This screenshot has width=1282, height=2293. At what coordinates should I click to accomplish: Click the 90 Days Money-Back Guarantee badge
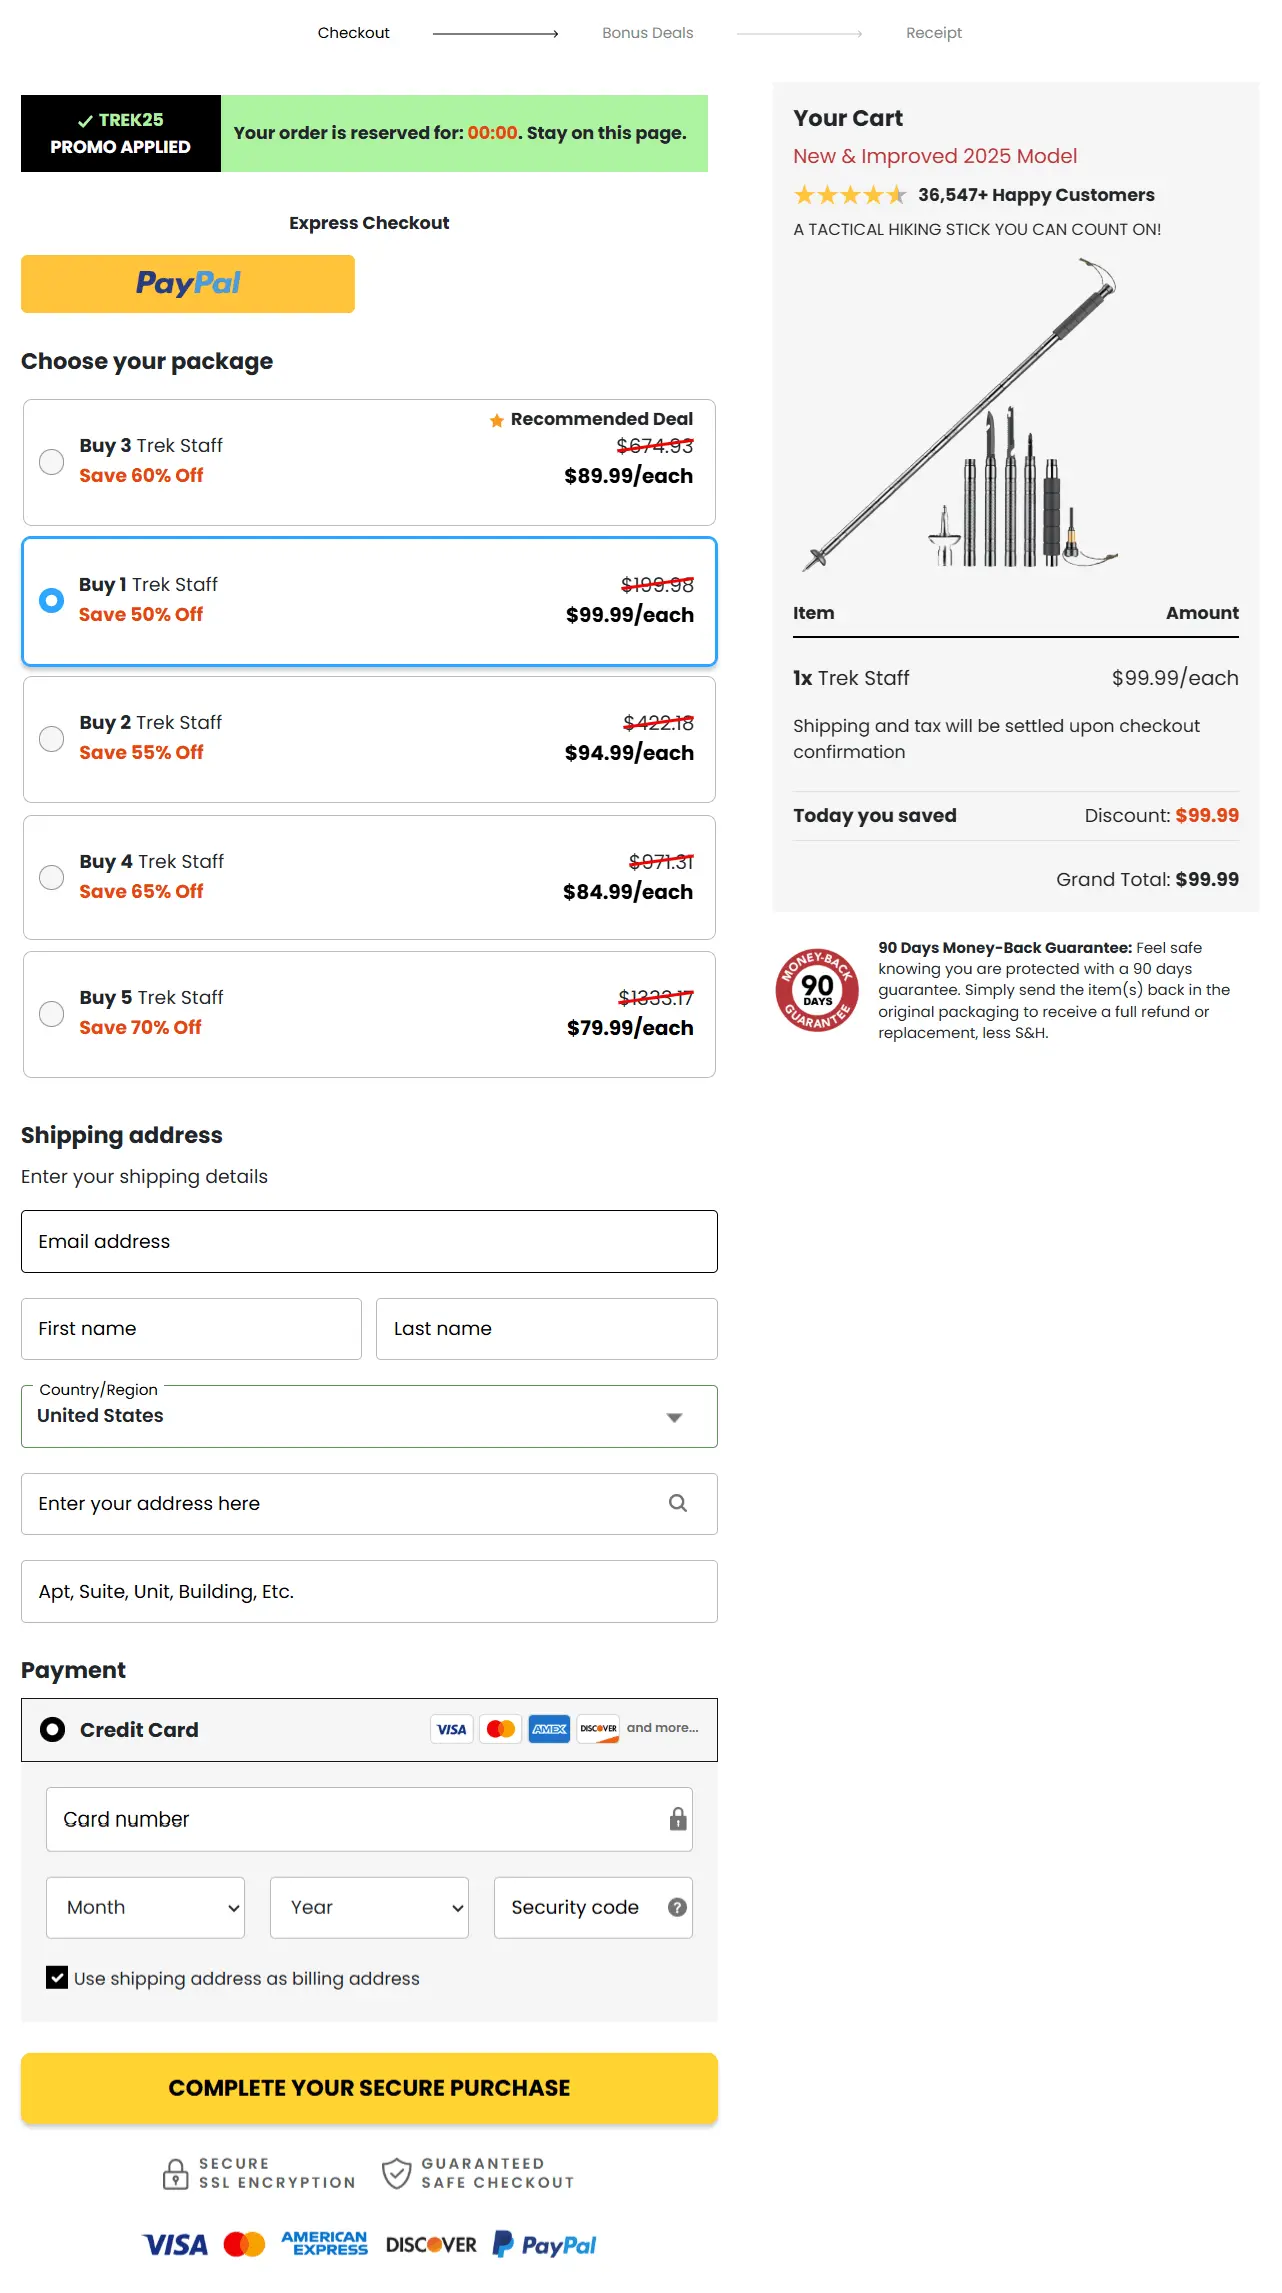tap(817, 989)
